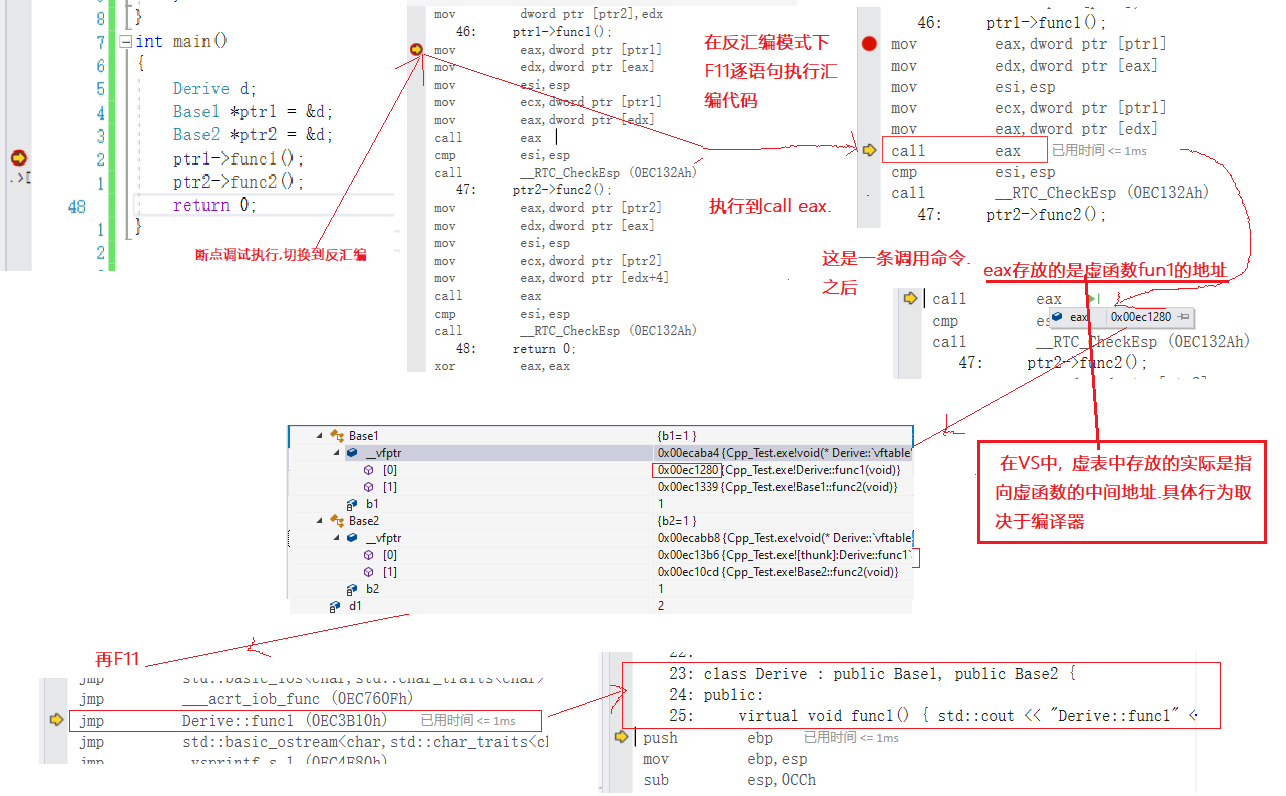Image resolution: width=1286 pixels, height=796 pixels.
Task: Click the Base1 class icon in watch tree
Action: pos(336,436)
